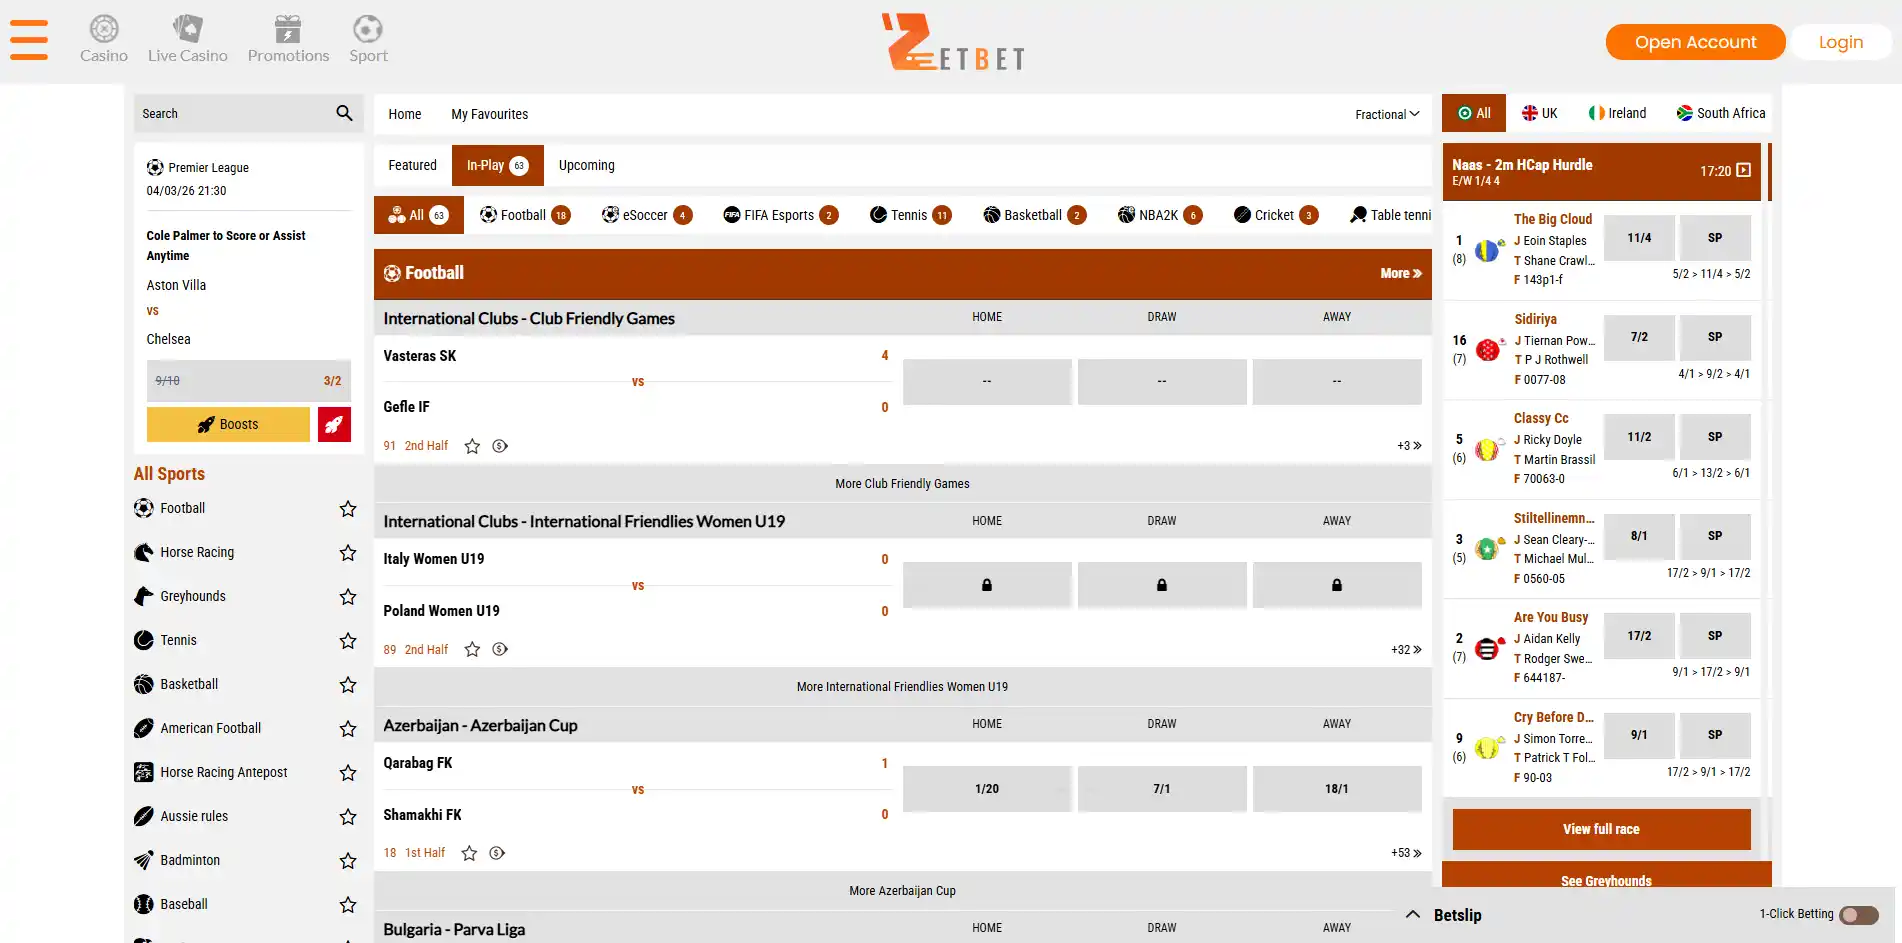Screen dimensions: 1902x943
Task: Click the Promotions gift icon
Action: 288,28
